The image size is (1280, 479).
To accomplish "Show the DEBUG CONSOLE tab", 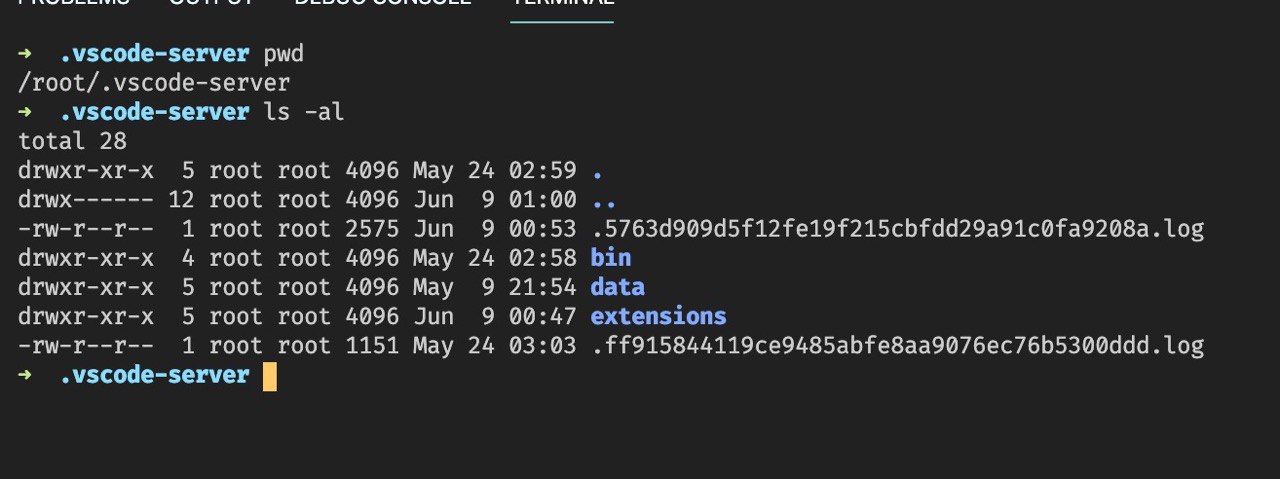I will click(383, 3).
